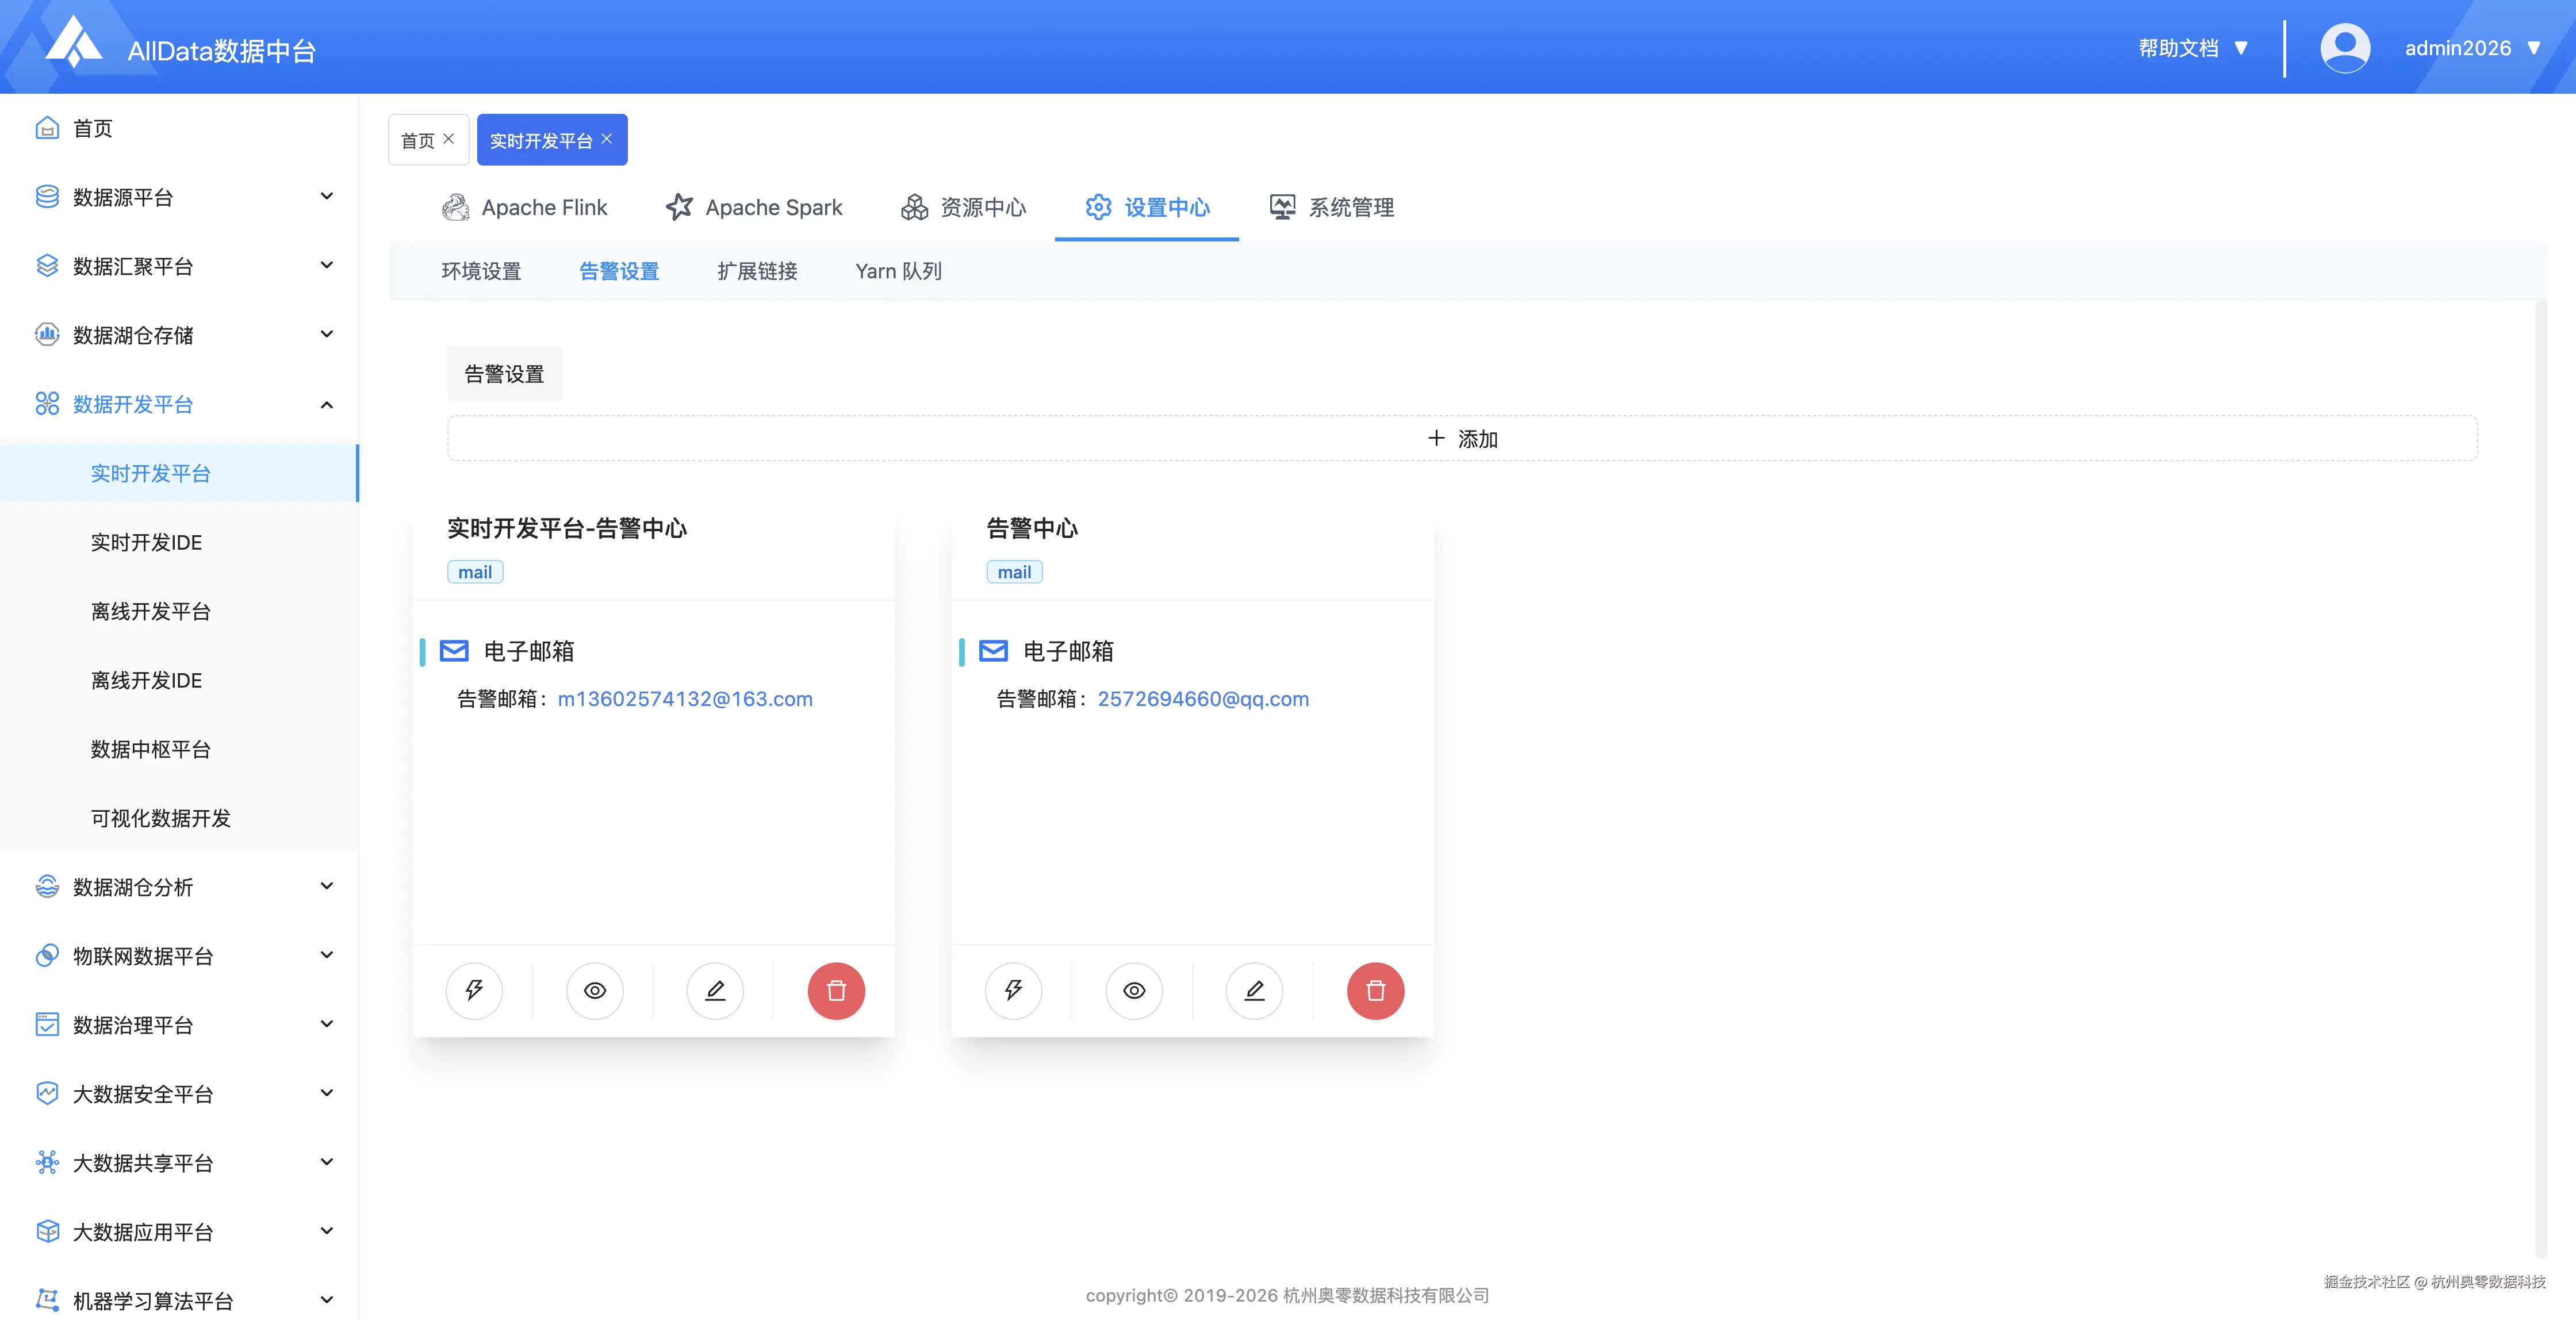The image size is (2576, 1320).
Task: Click the Apache Spark star icon
Action: pyautogui.click(x=679, y=207)
